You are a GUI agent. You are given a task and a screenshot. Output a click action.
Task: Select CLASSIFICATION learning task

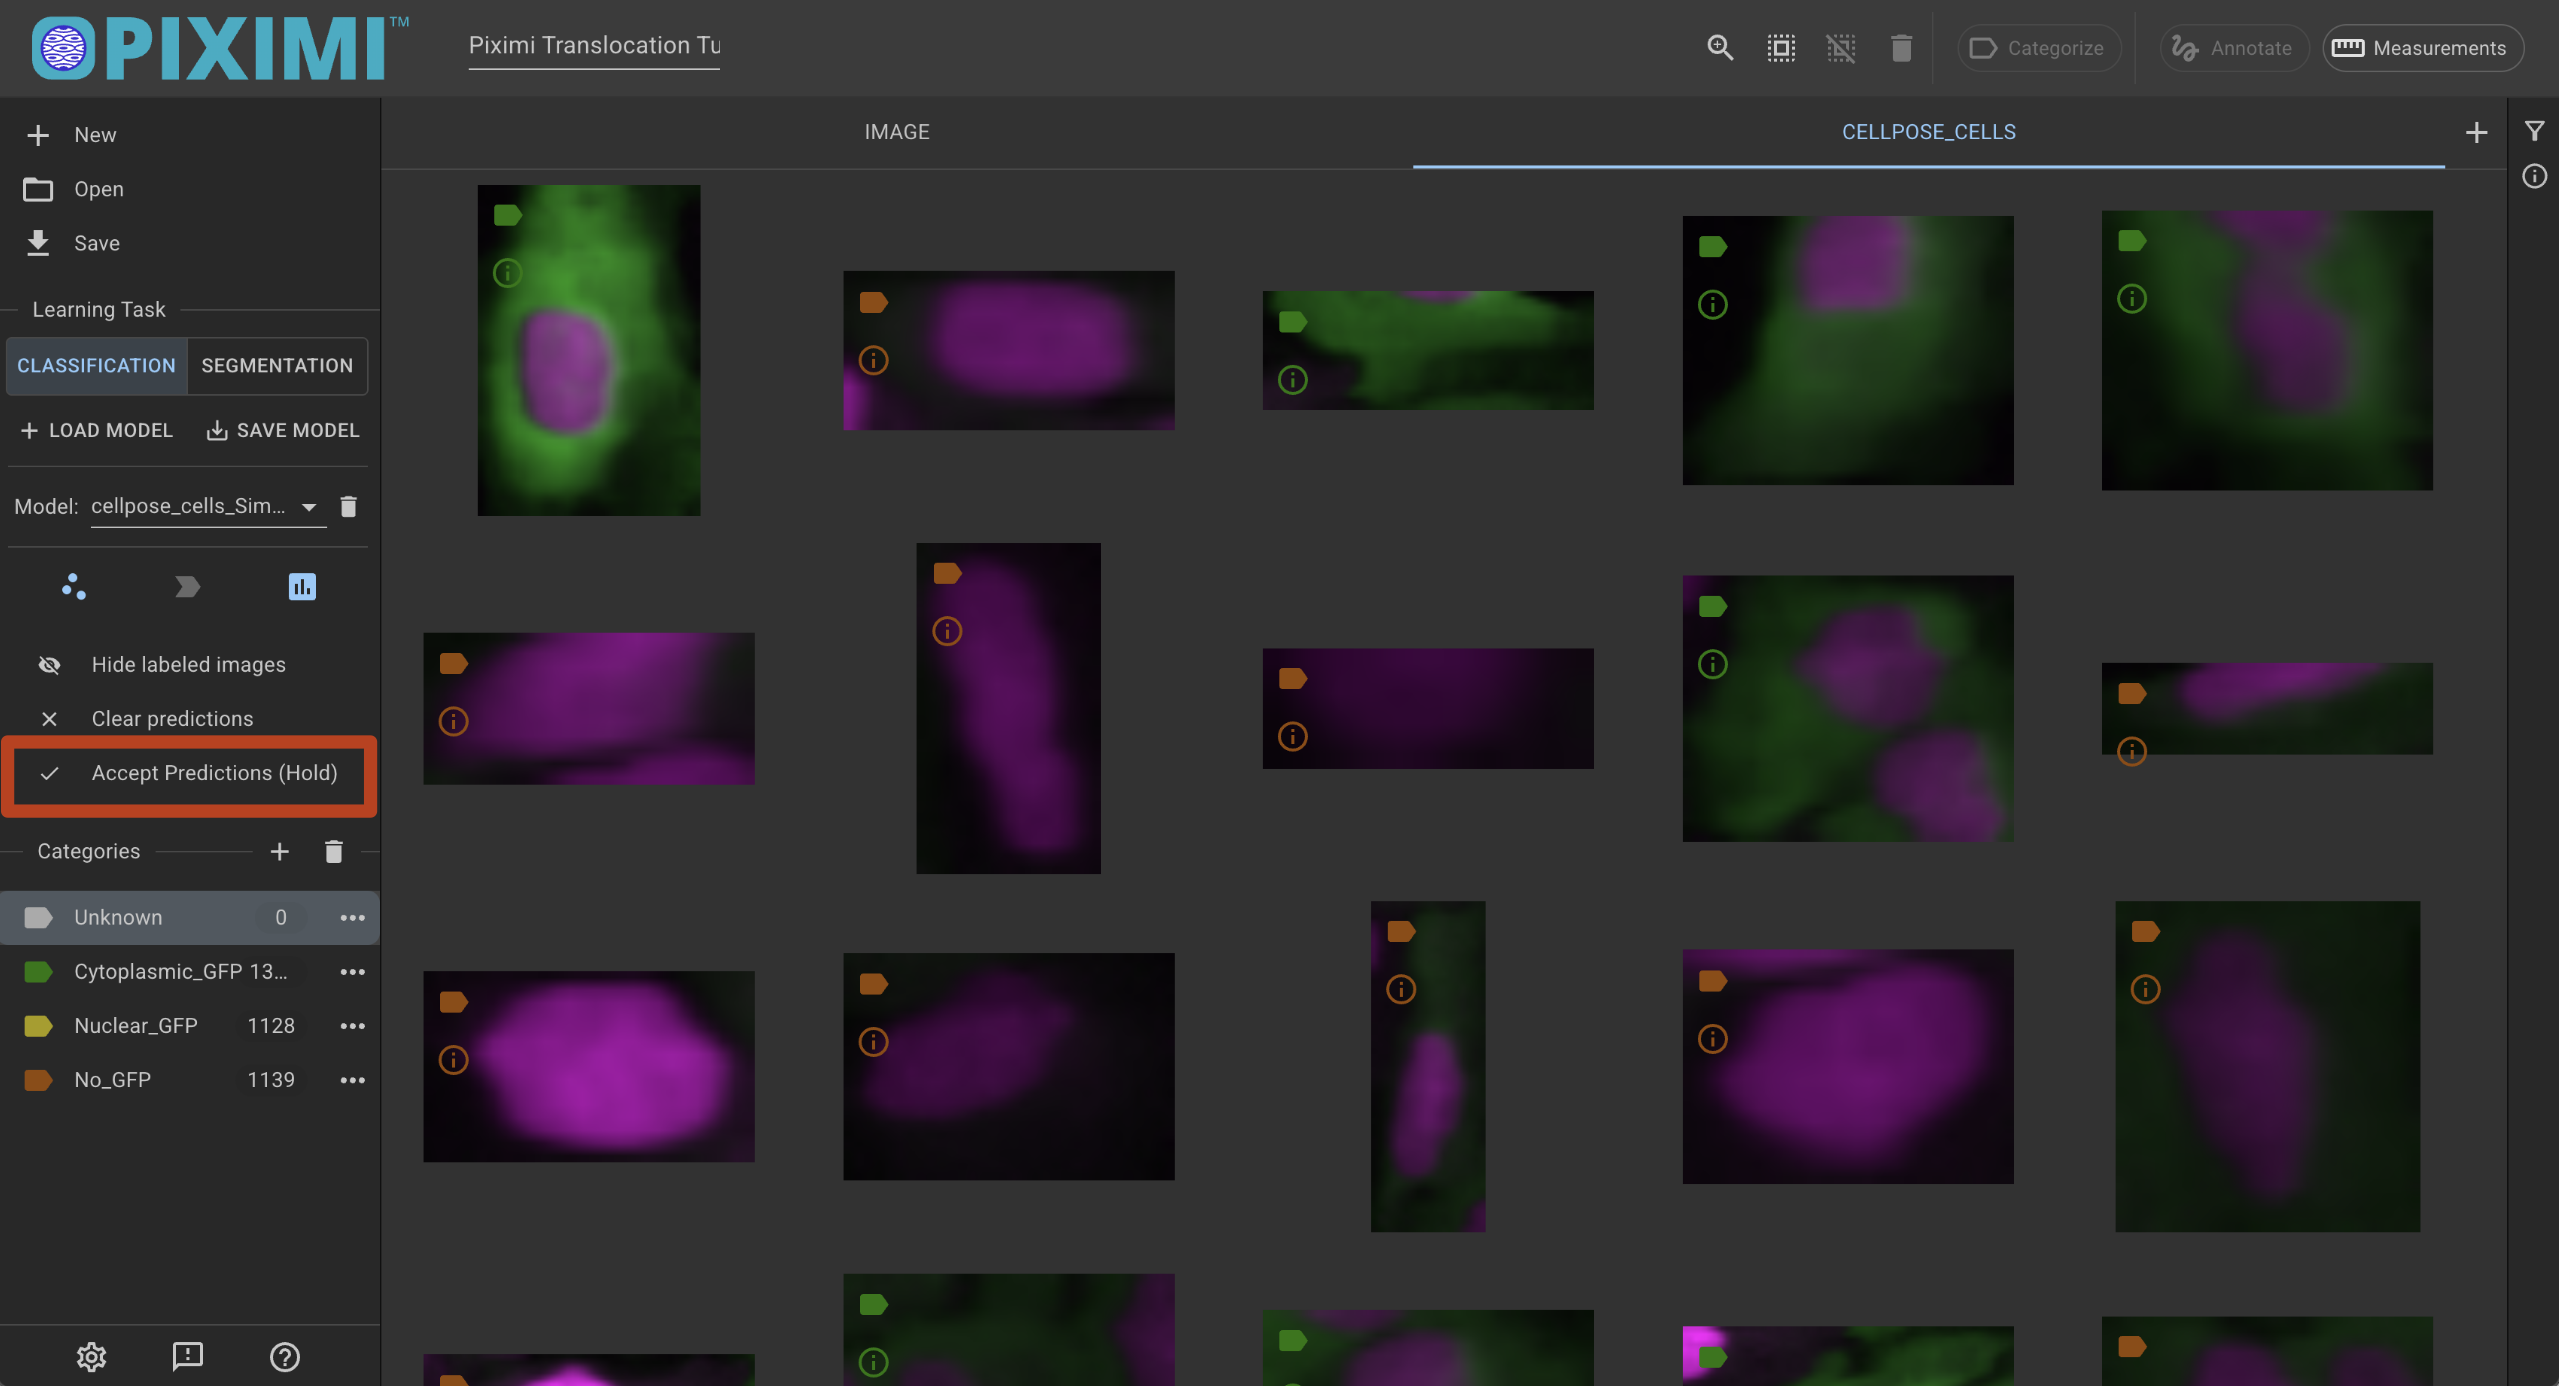96,365
